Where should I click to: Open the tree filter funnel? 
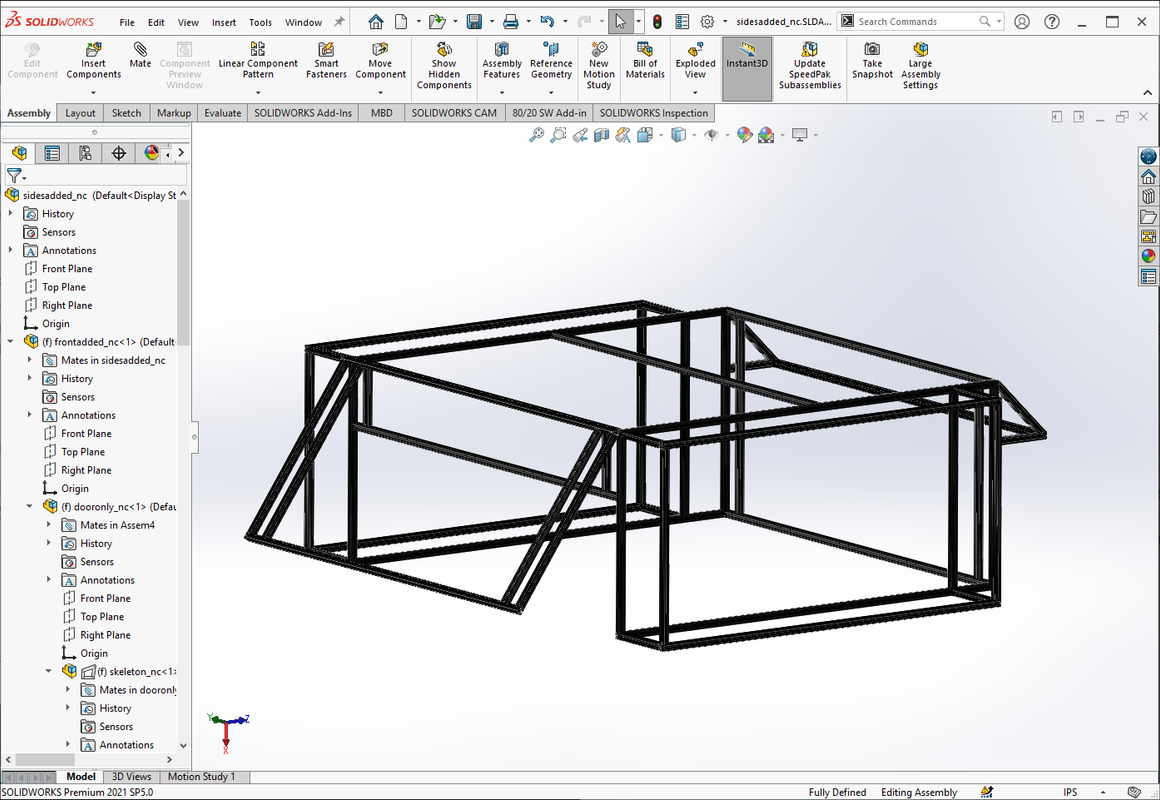click(14, 175)
